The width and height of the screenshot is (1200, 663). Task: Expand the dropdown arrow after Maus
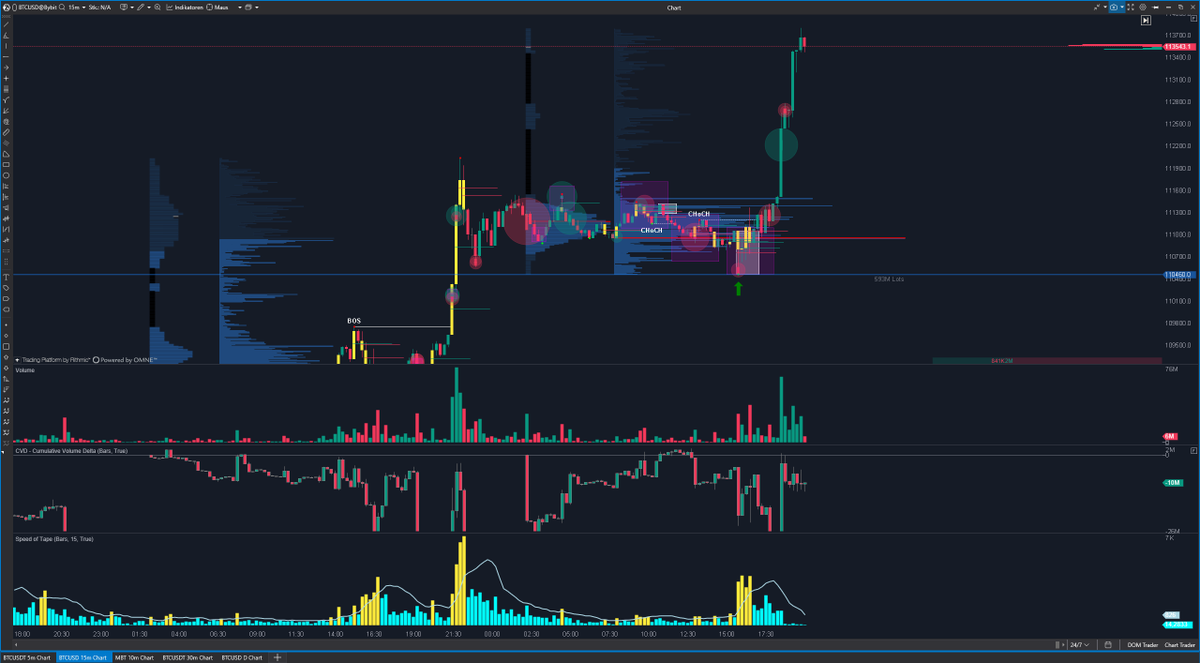coord(240,8)
